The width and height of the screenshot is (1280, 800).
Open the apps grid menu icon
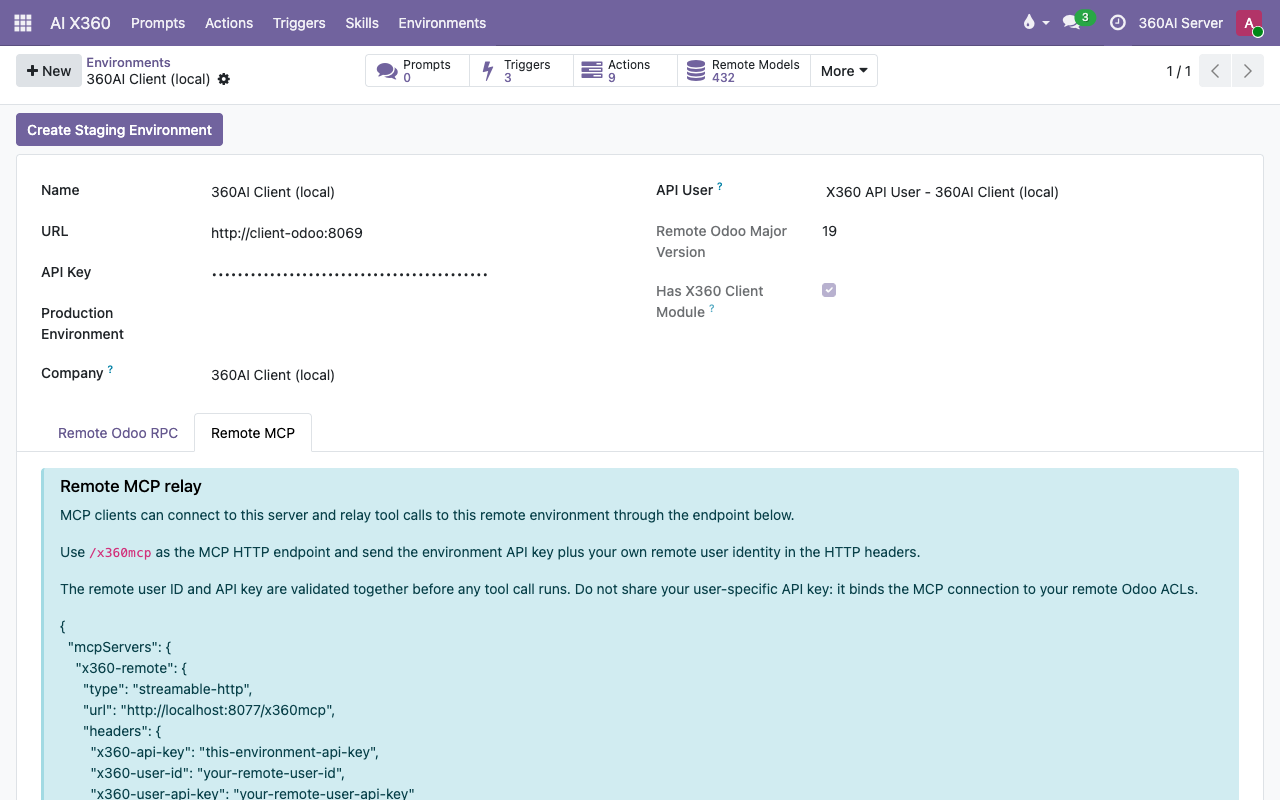pyautogui.click(x=23, y=23)
